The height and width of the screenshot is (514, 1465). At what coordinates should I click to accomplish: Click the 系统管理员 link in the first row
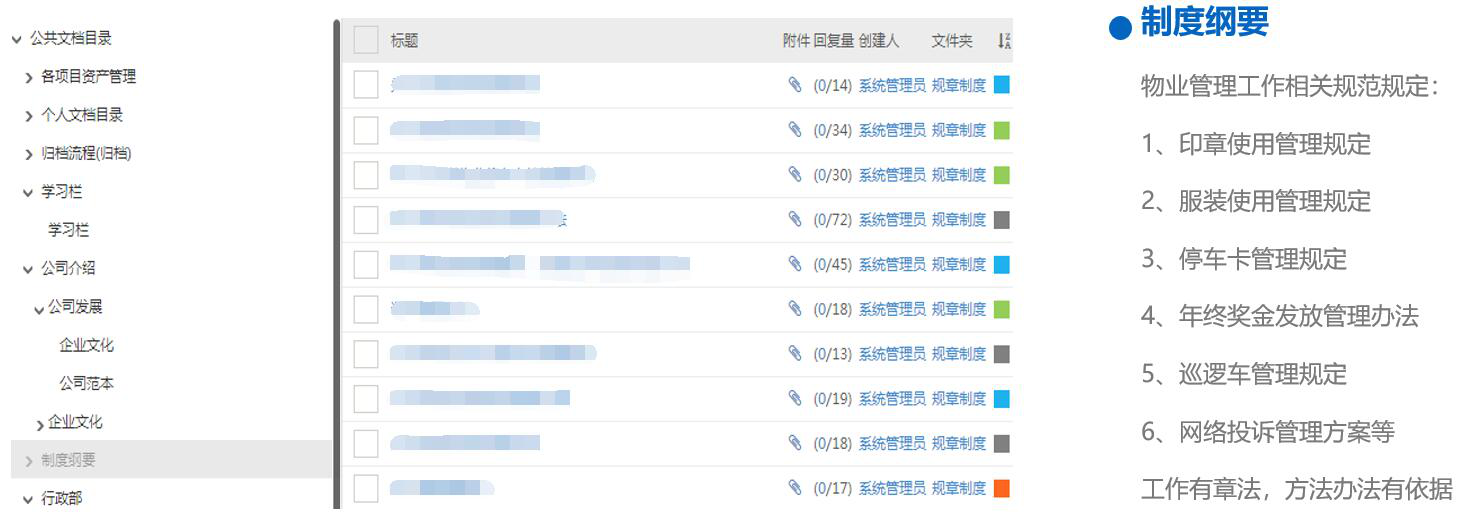[892, 86]
